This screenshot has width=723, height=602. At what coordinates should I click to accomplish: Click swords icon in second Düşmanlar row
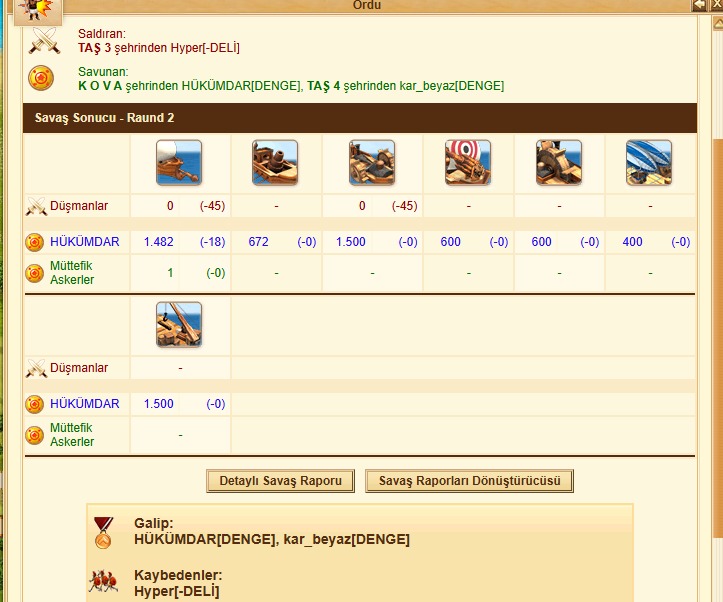36,368
